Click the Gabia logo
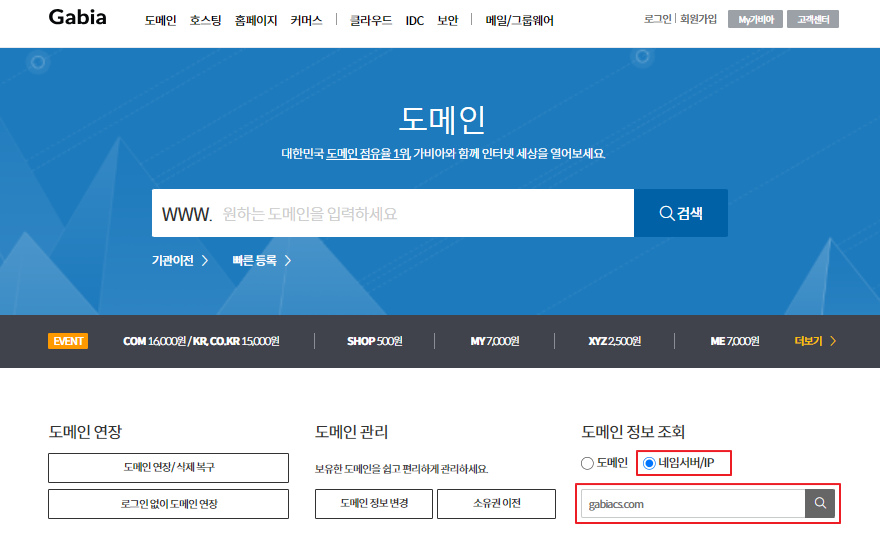The height and width of the screenshot is (533, 880). coord(77,17)
